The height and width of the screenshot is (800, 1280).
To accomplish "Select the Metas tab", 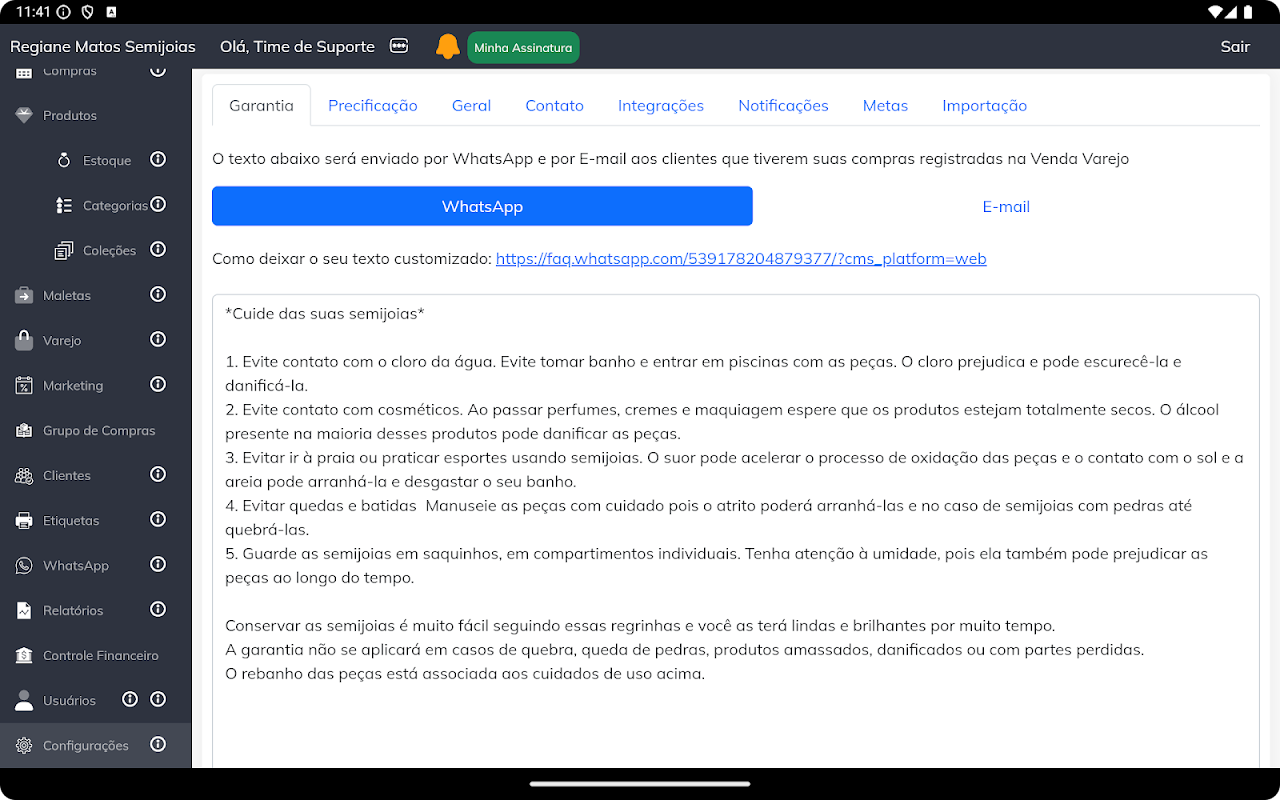I will (885, 105).
